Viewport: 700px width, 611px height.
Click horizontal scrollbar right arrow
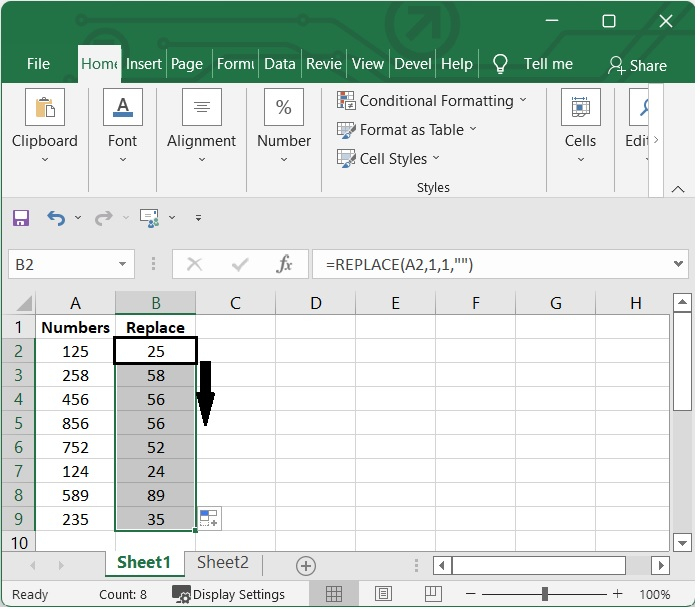click(660, 566)
